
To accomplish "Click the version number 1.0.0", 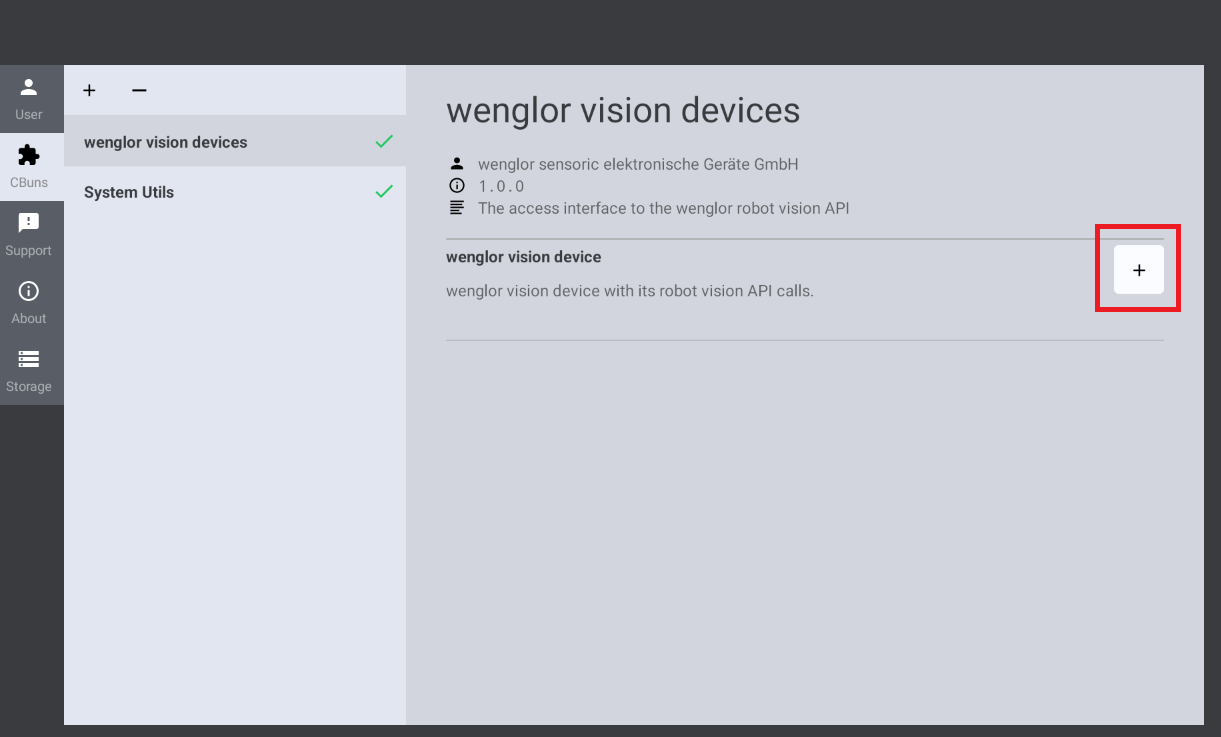I will pyautogui.click(x=500, y=186).
